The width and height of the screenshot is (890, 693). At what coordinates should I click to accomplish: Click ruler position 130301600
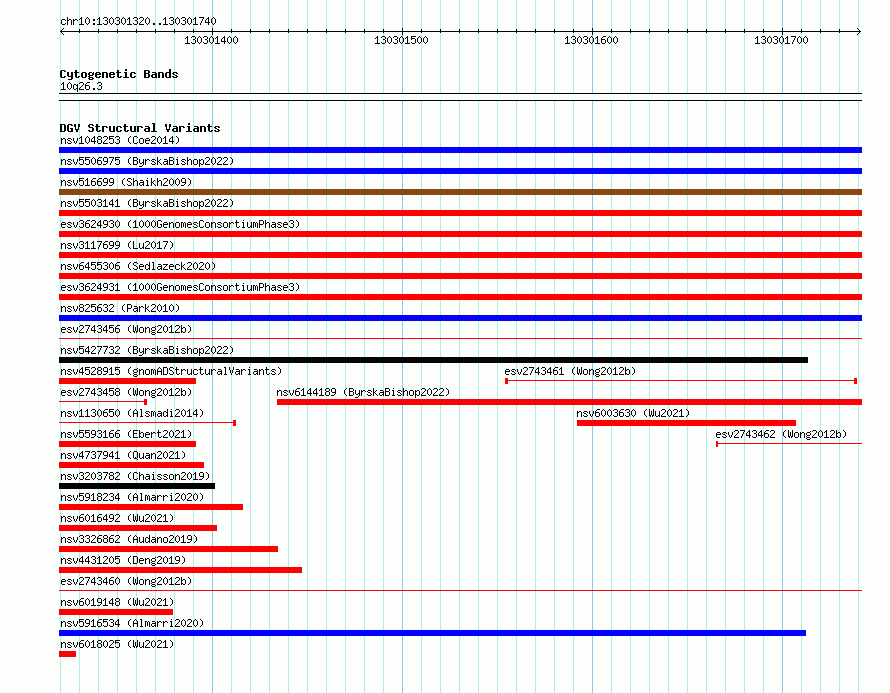591,40
